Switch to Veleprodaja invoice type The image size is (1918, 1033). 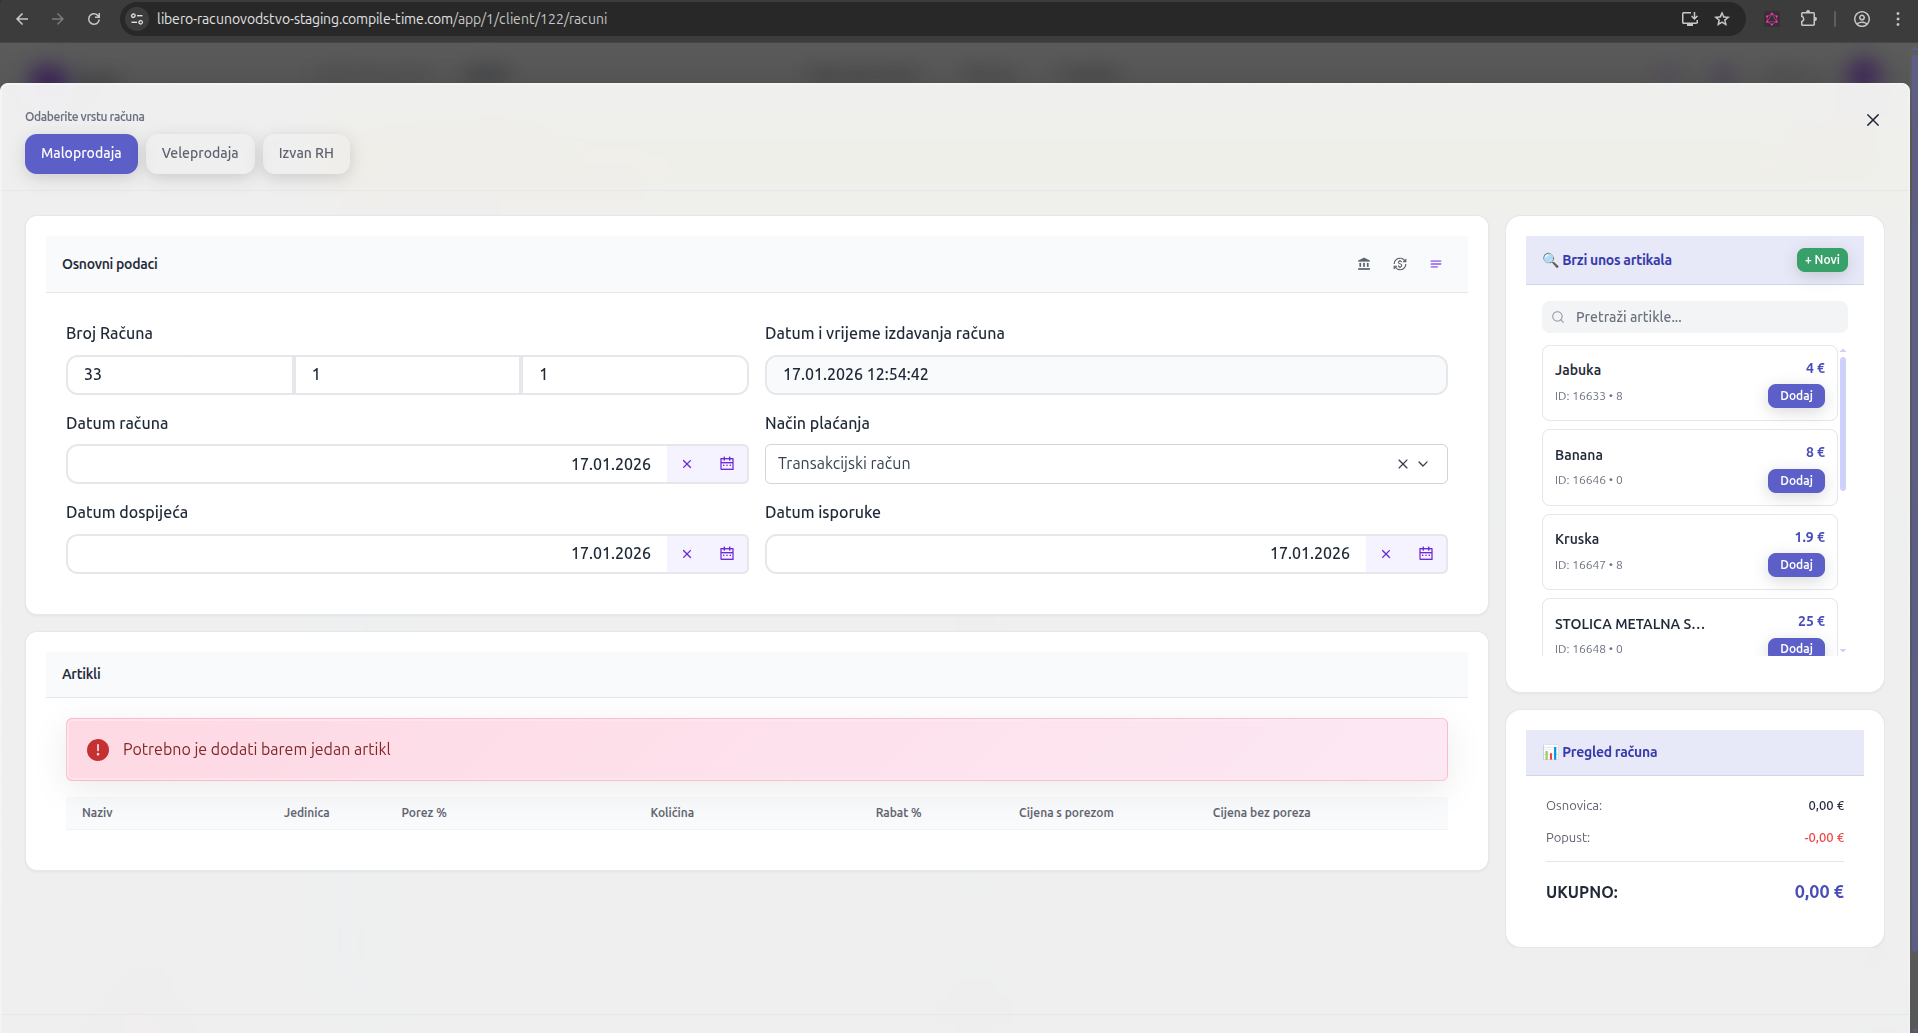(x=200, y=153)
